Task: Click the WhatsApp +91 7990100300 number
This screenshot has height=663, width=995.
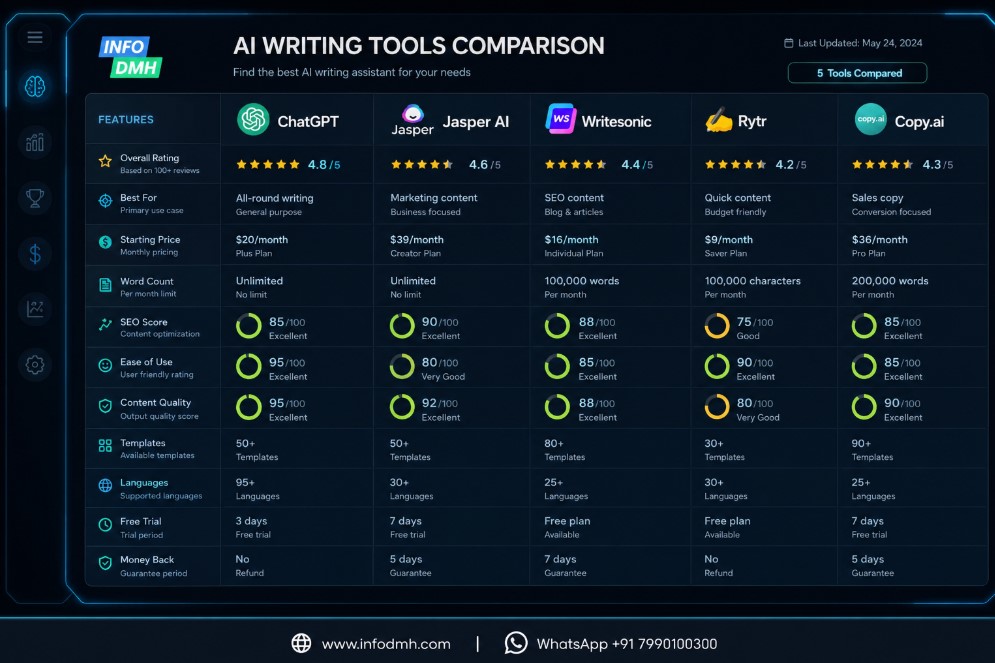Action: pyautogui.click(x=627, y=644)
